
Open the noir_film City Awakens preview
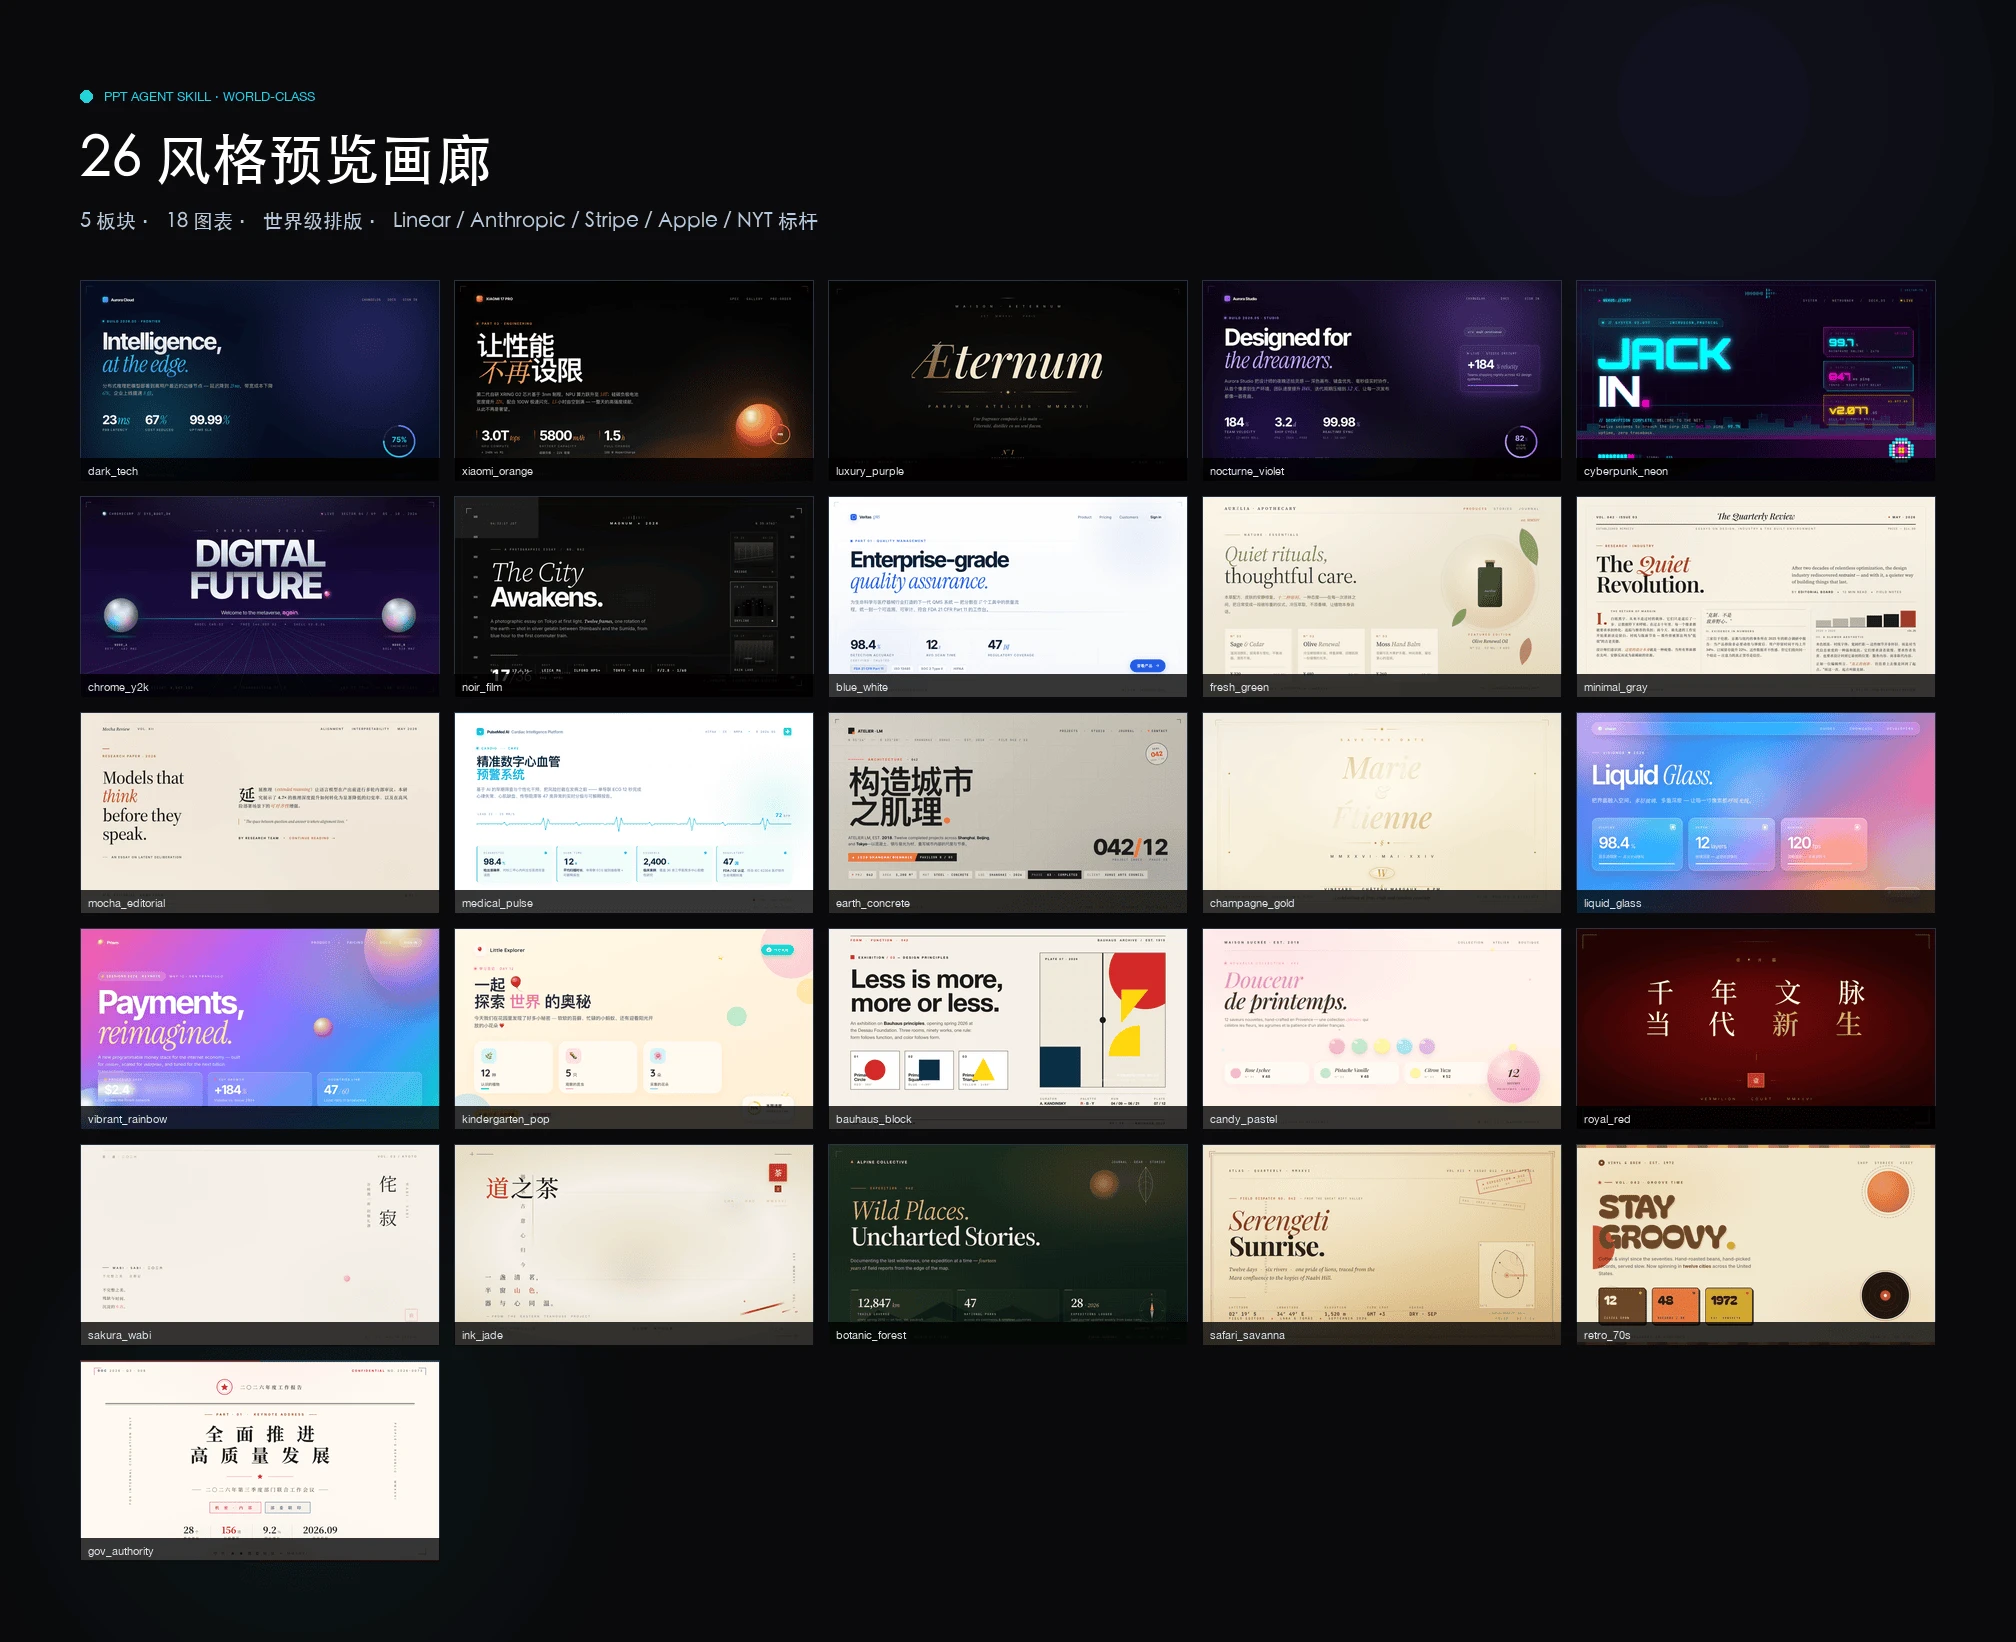634,596
